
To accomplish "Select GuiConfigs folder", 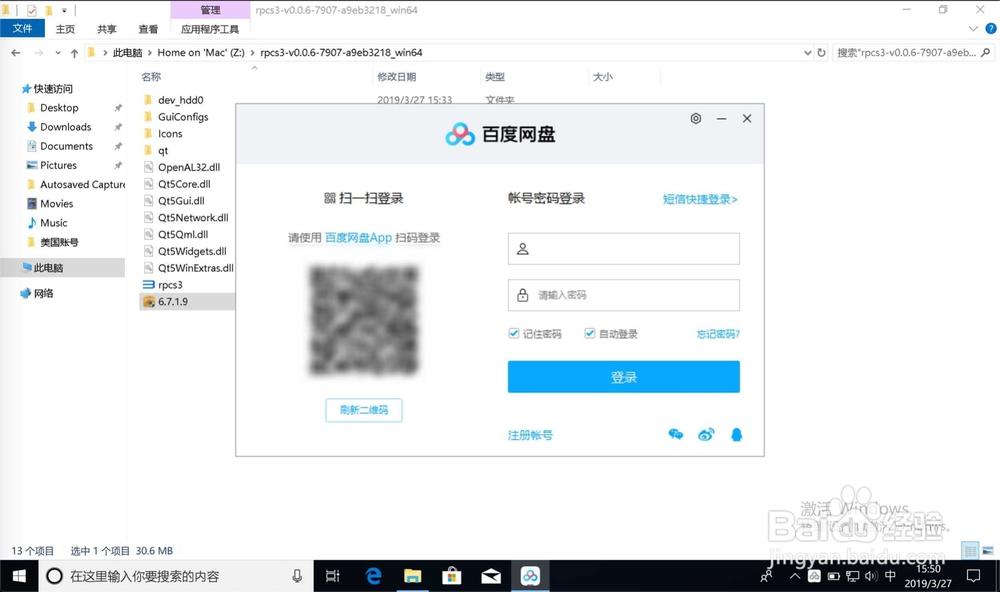I will pyautogui.click(x=183, y=117).
